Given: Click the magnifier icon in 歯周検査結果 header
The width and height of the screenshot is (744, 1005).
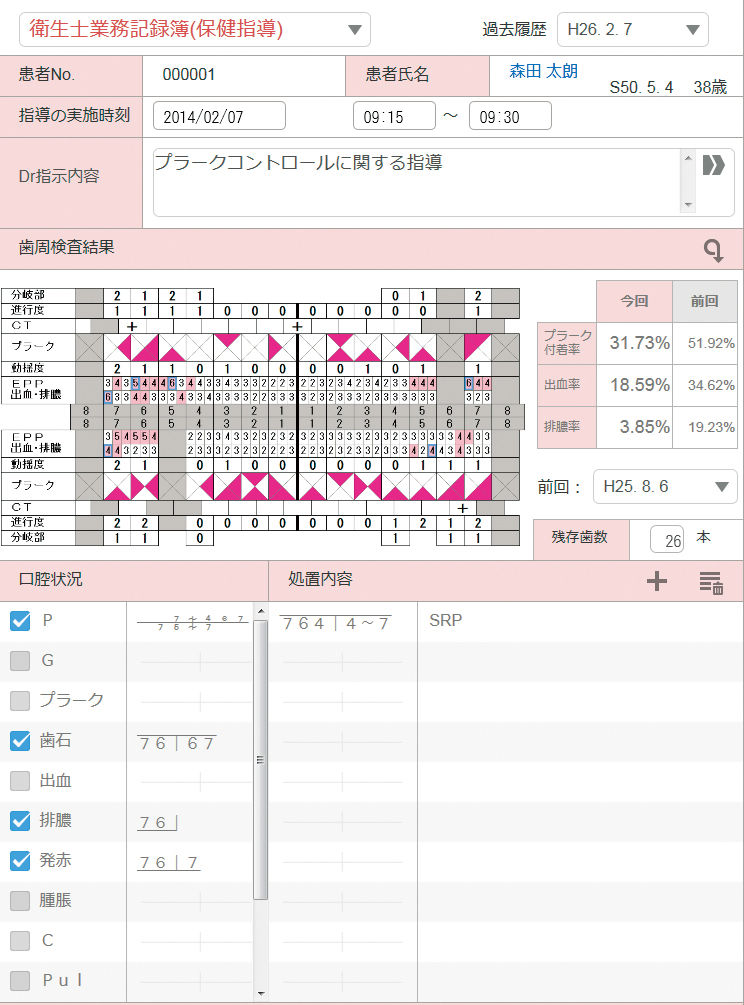Looking at the screenshot, I should [713, 250].
